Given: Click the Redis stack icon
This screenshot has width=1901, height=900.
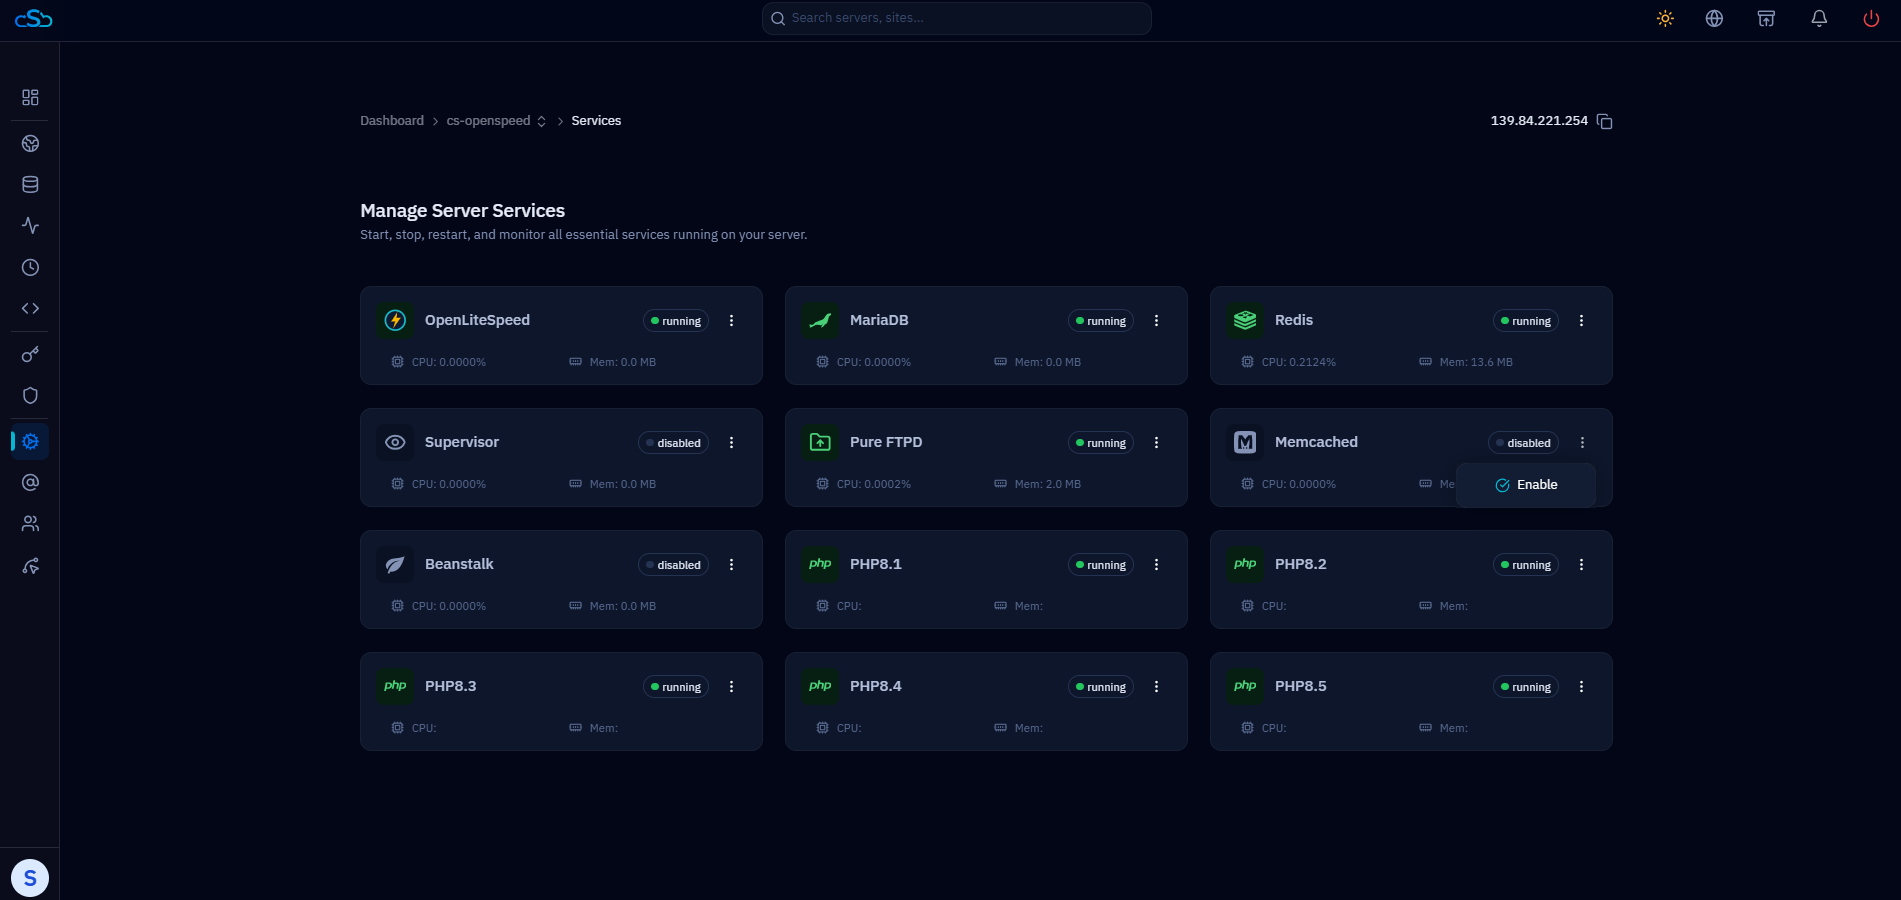Looking at the screenshot, I should (1245, 320).
